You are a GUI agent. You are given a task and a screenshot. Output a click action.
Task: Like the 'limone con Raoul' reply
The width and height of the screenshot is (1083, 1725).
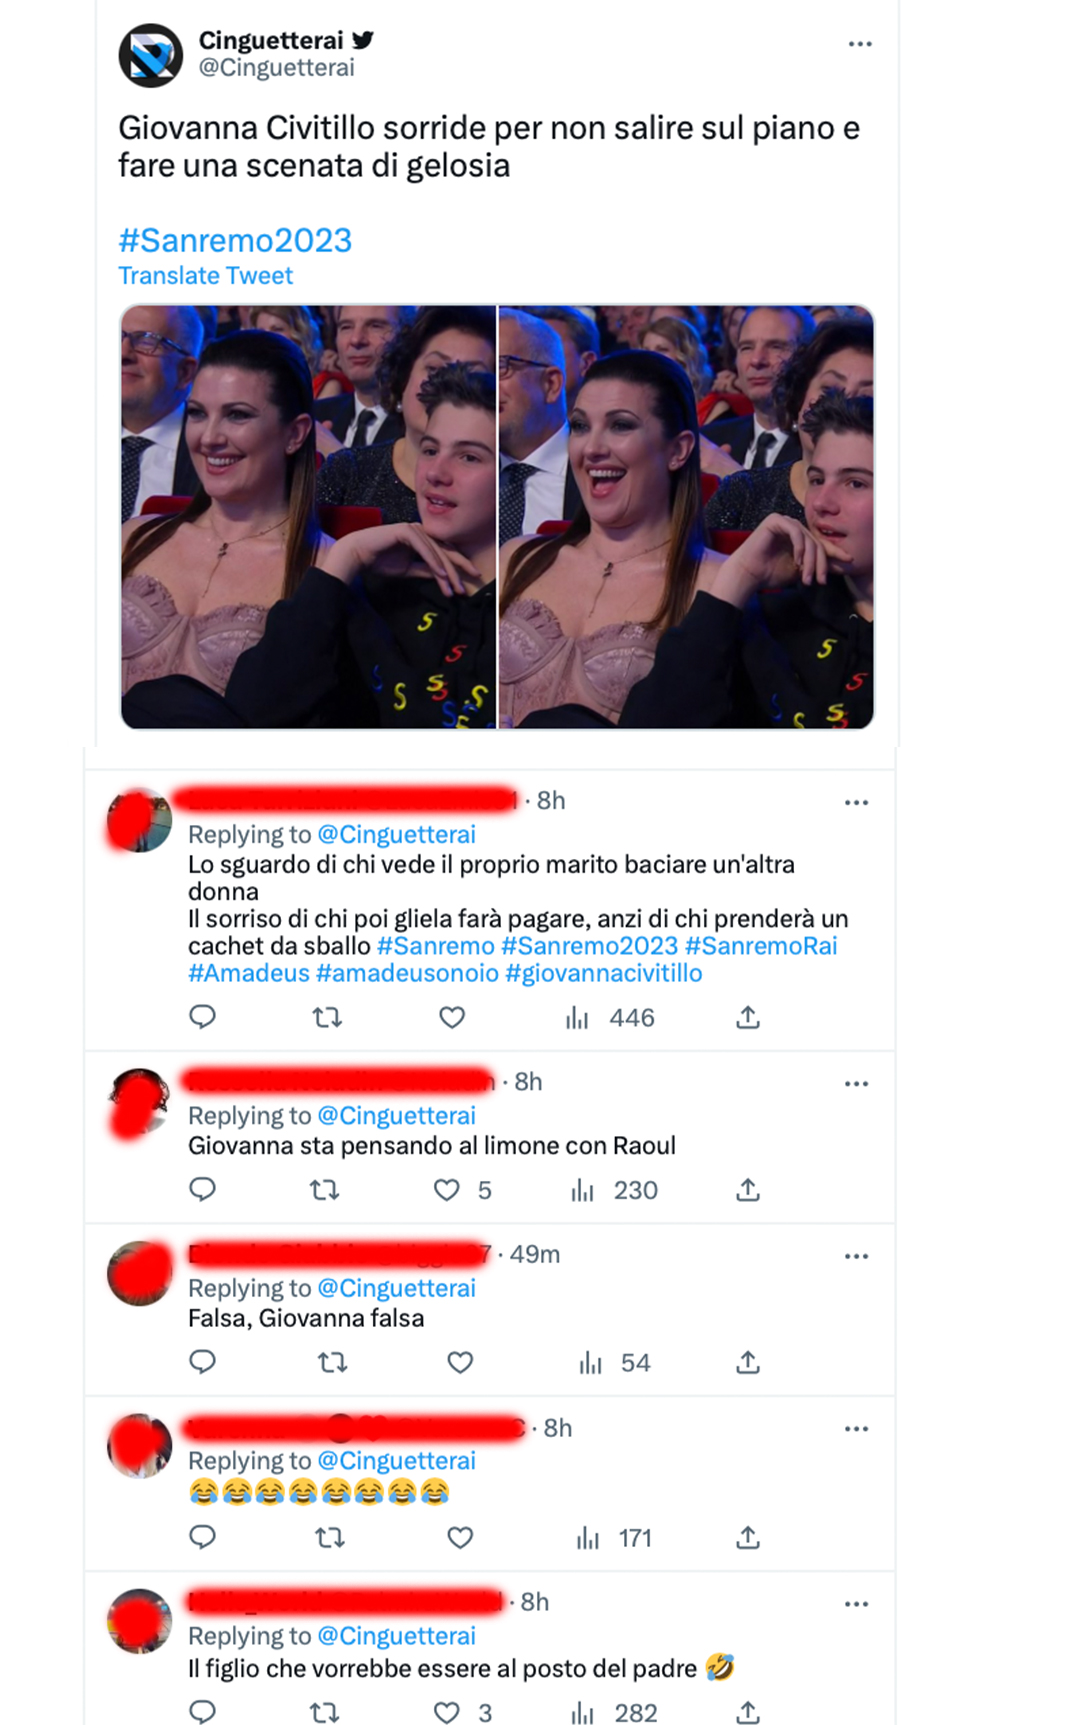(447, 1190)
